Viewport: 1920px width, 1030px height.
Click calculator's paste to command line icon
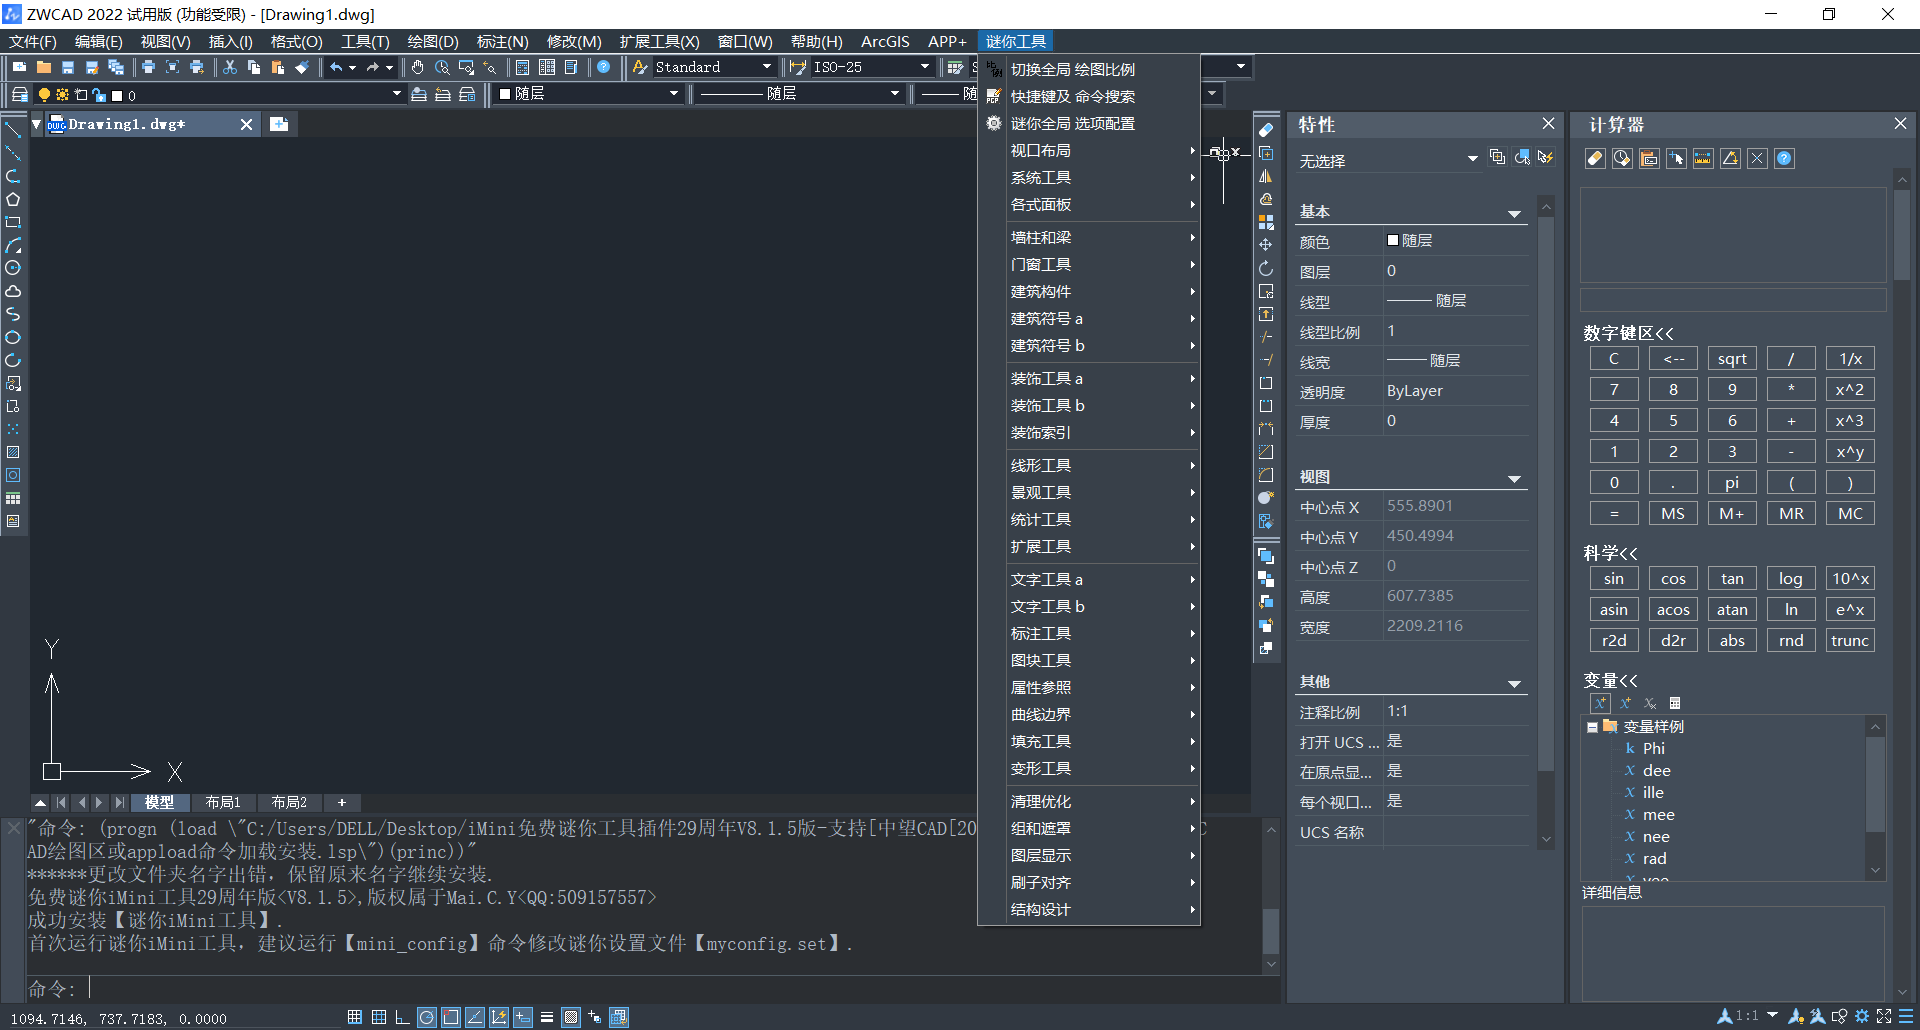click(x=1649, y=159)
